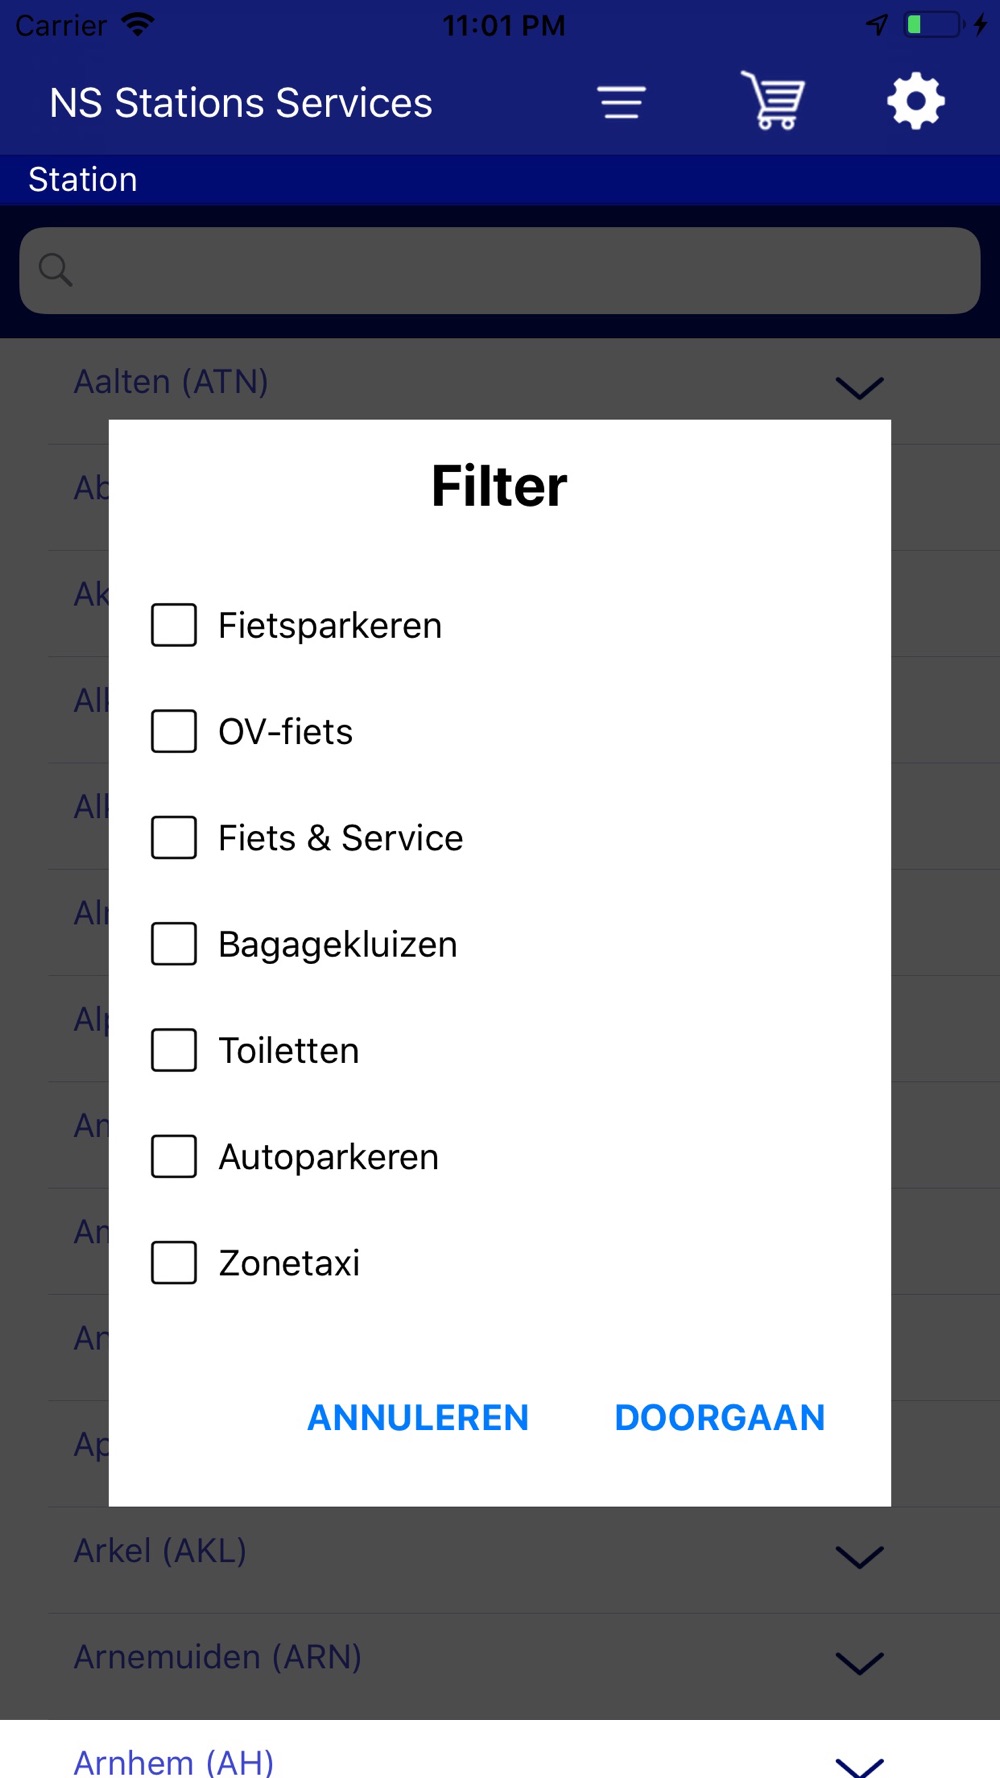Viewport: 1000px width, 1778px height.
Task: Enable the Zonetaxi checkbox
Action: [x=174, y=1263]
